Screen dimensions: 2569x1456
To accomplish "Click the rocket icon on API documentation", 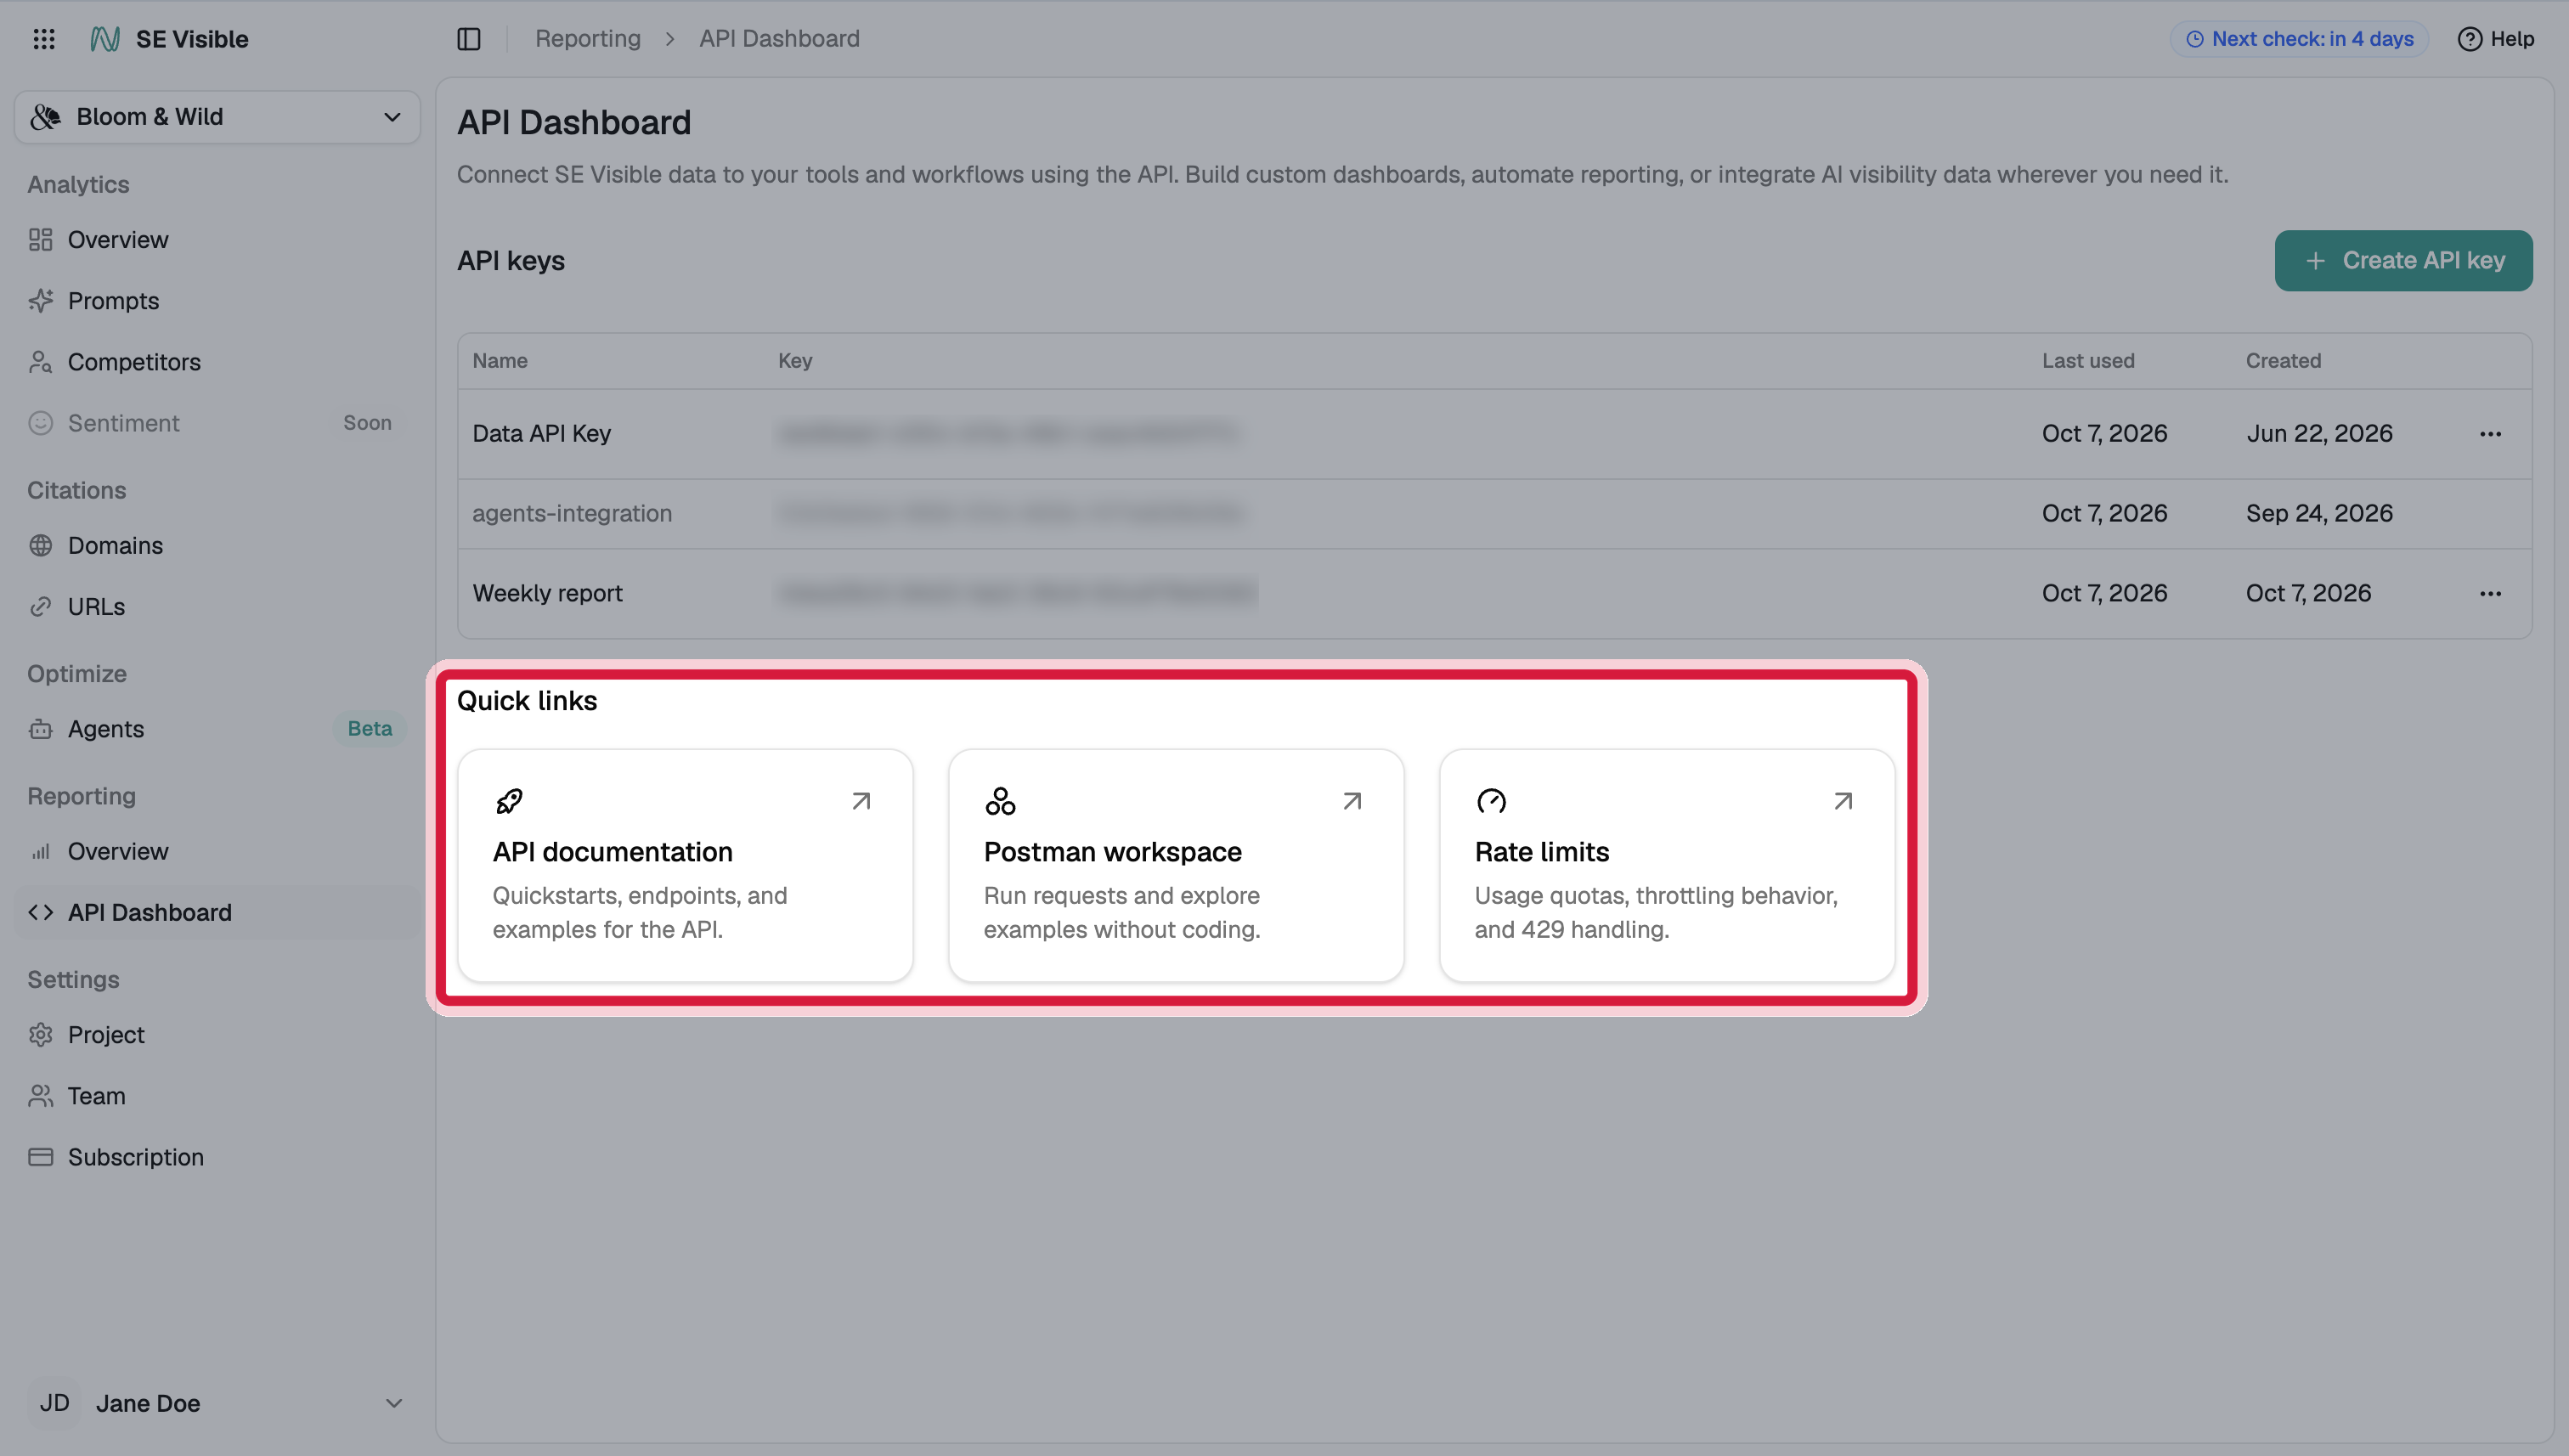I will (509, 801).
